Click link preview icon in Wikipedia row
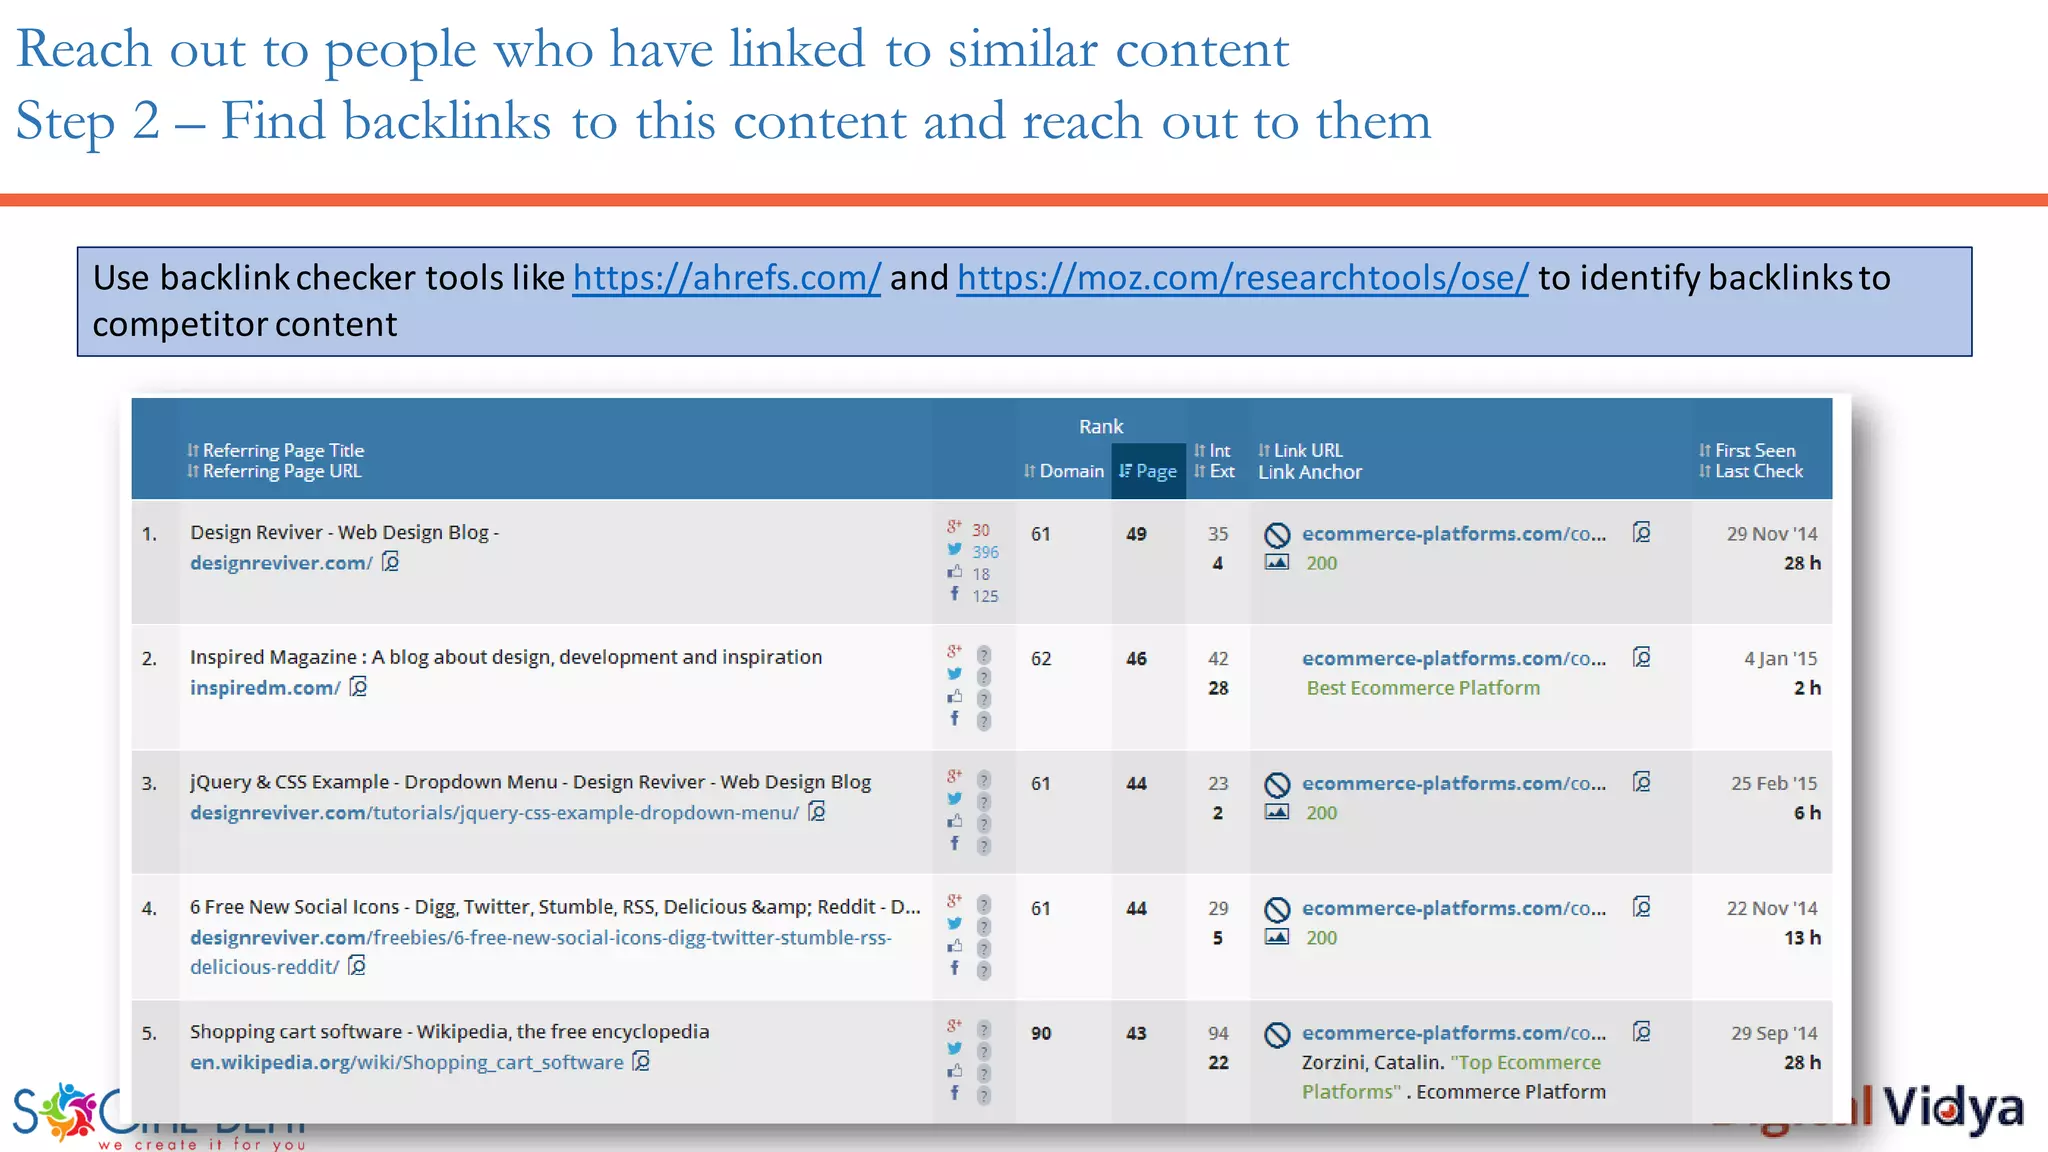 click(1642, 1032)
